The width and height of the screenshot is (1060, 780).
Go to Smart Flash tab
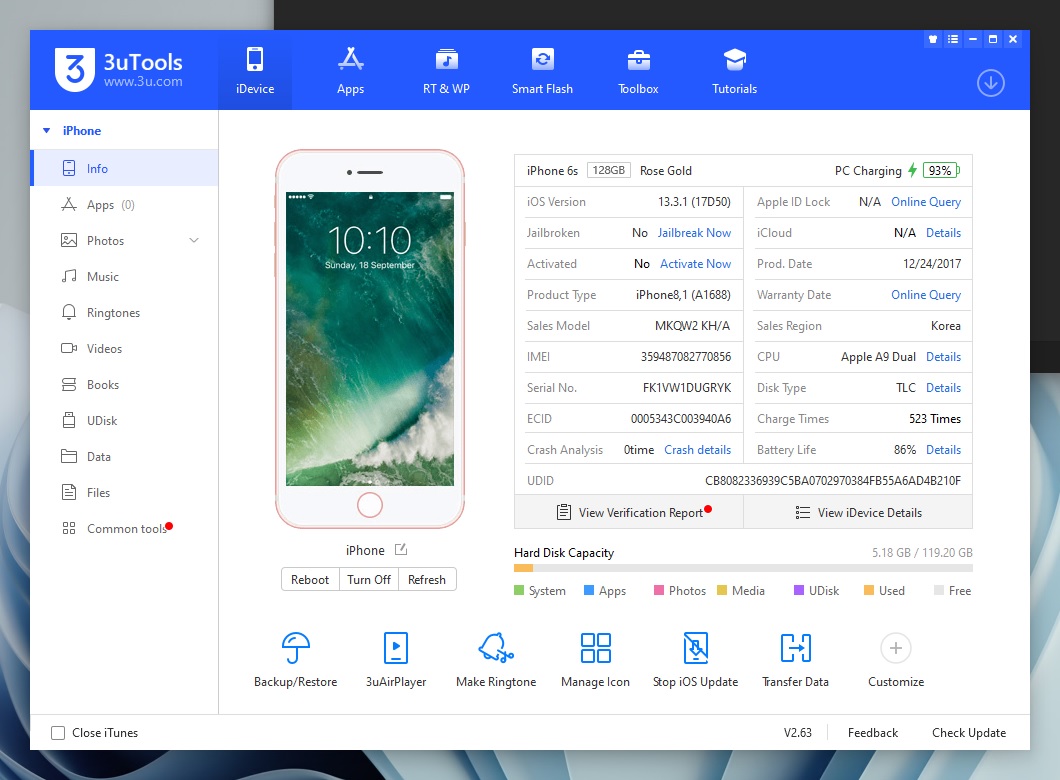tap(542, 70)
